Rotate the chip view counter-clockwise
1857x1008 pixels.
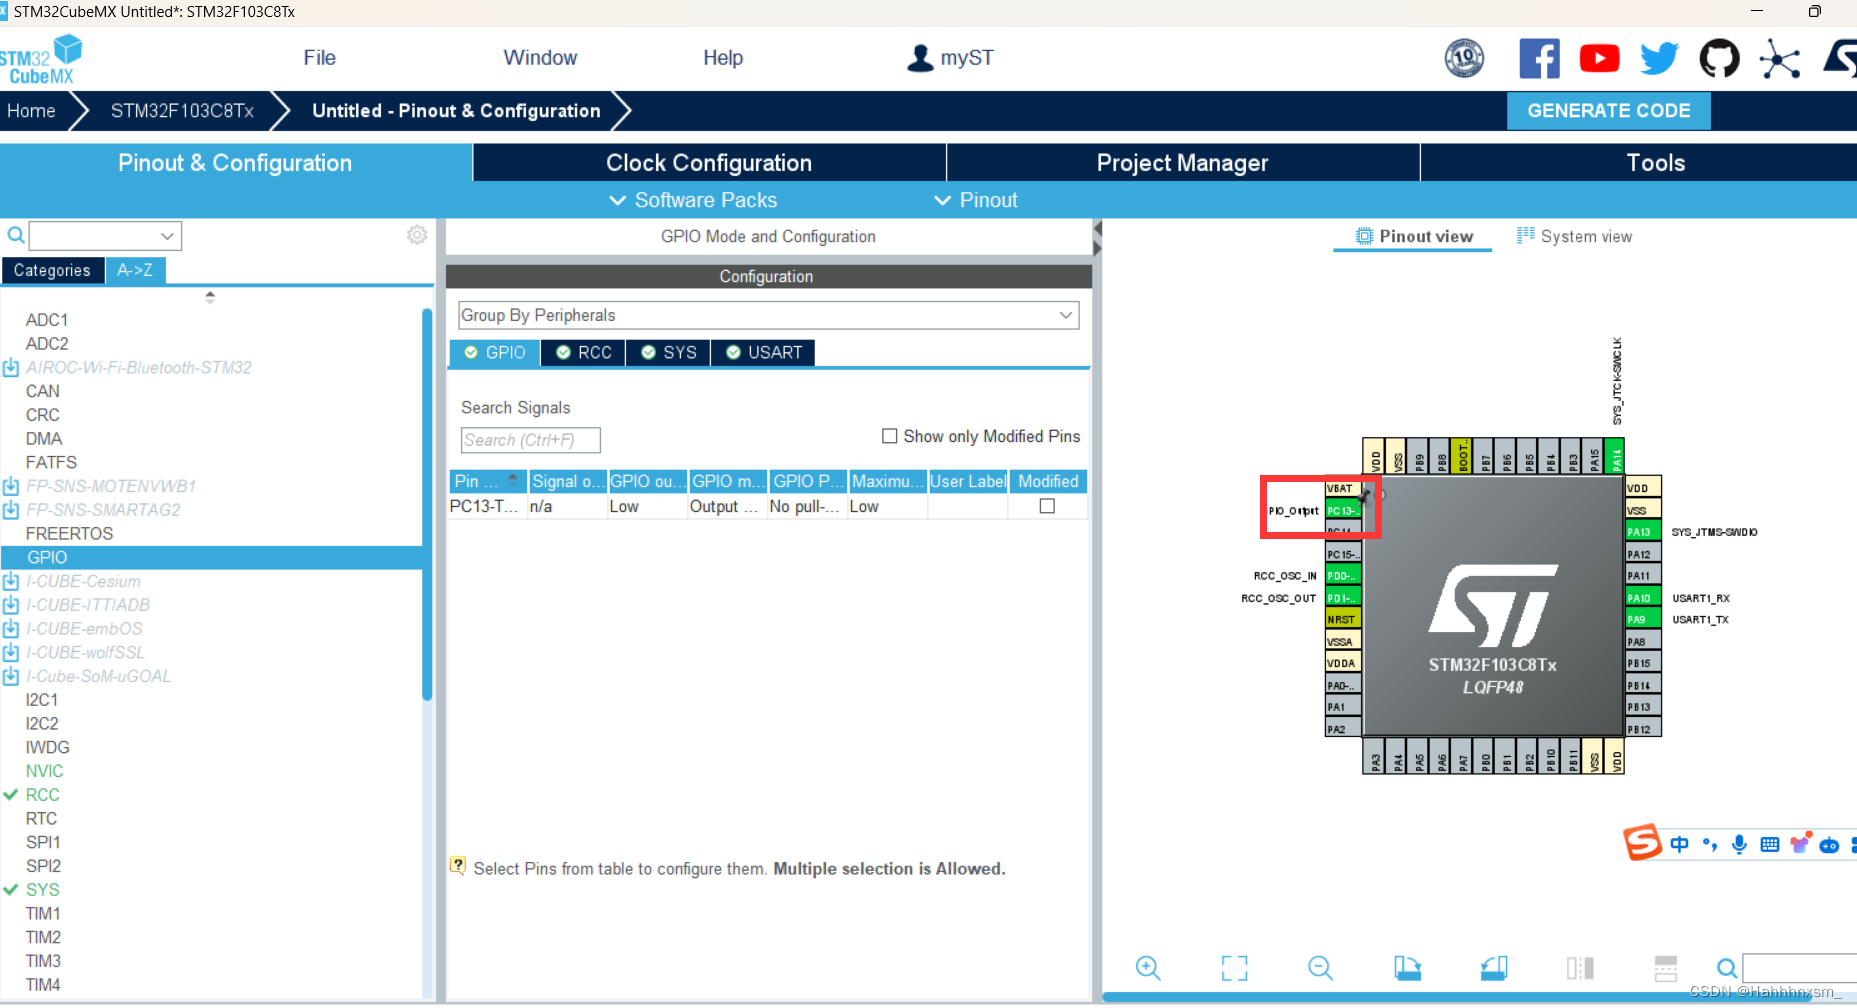click(1494, 968)
